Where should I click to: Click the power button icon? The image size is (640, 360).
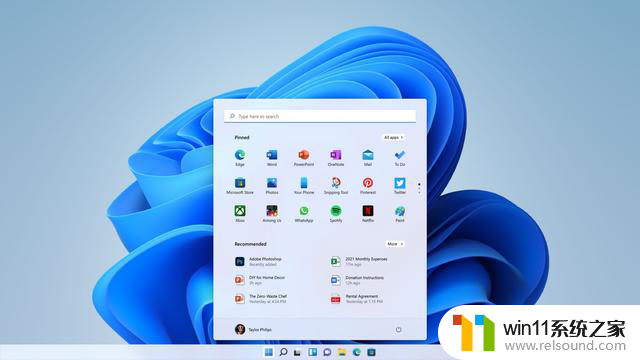pos(398,329)
